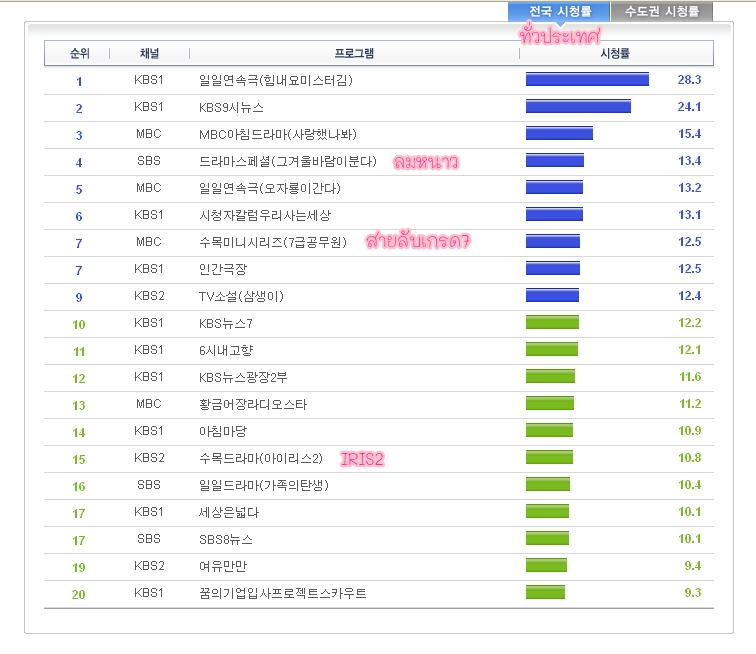Click the MBC channel in rank 3 row
756x654 pixels.
[148, 134]
